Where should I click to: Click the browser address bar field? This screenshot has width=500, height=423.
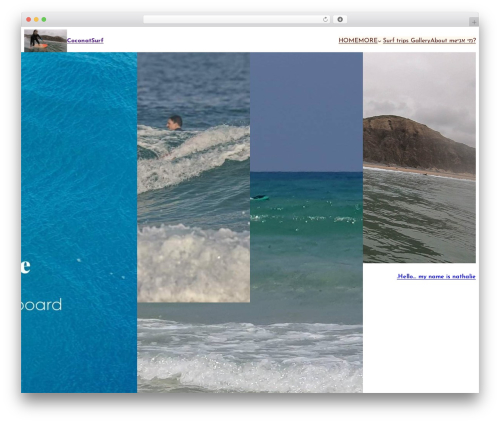pyautogui.click(x=237, y=20)
